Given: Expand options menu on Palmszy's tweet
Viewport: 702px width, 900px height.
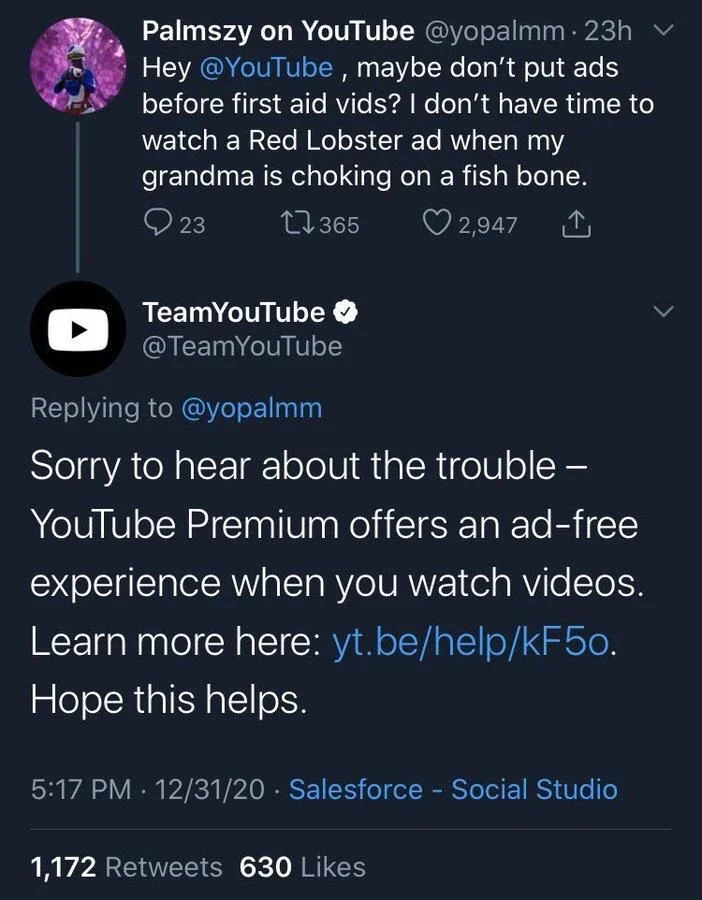Looking at the screenshot, I should coord(663,30).
